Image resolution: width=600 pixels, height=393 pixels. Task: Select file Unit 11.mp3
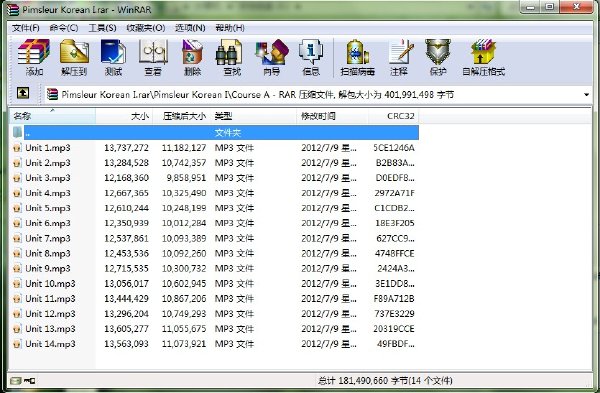50,298
